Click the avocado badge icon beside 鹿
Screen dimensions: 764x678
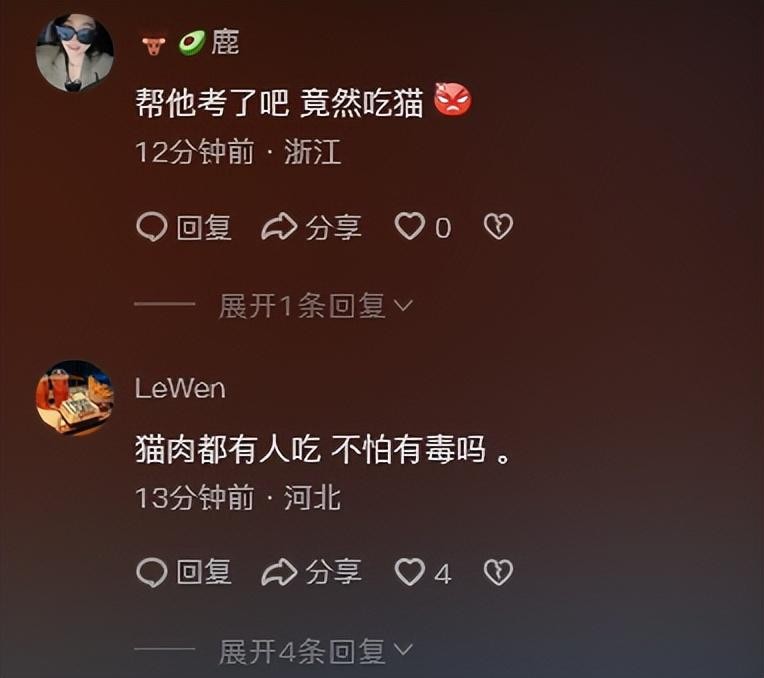pyautogui.click(x=191, y=42)
